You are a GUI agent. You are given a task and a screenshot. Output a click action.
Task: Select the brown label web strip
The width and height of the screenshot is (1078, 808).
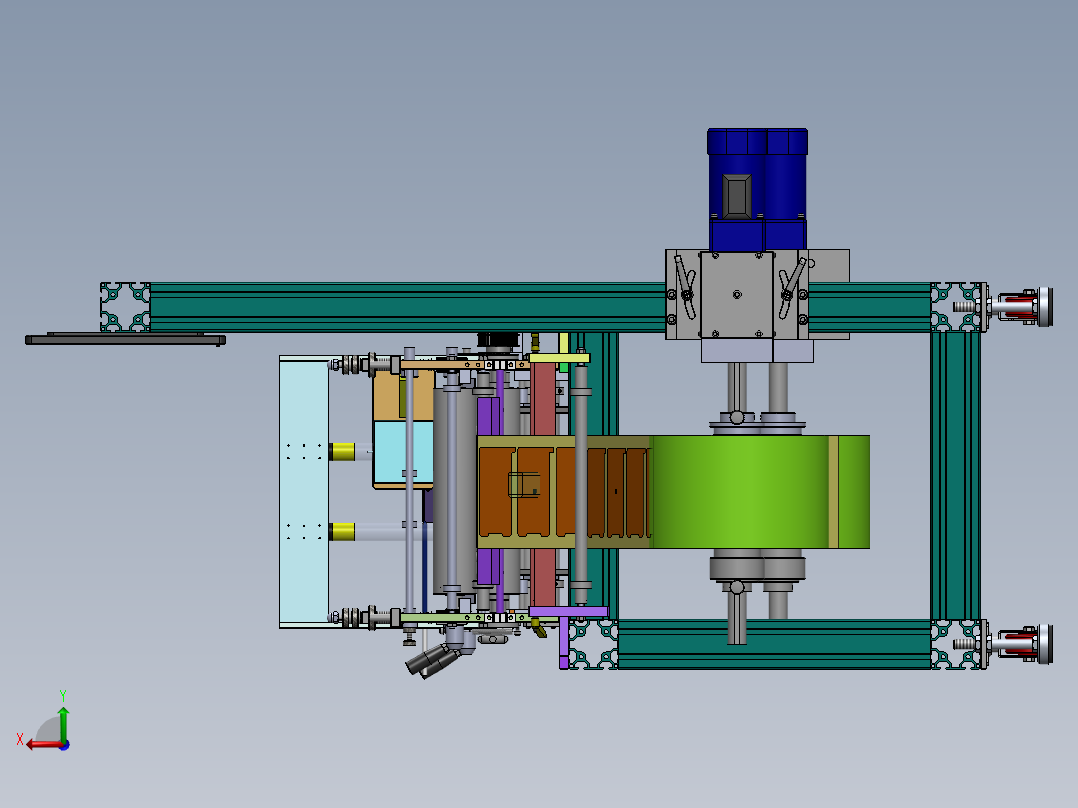564,492
